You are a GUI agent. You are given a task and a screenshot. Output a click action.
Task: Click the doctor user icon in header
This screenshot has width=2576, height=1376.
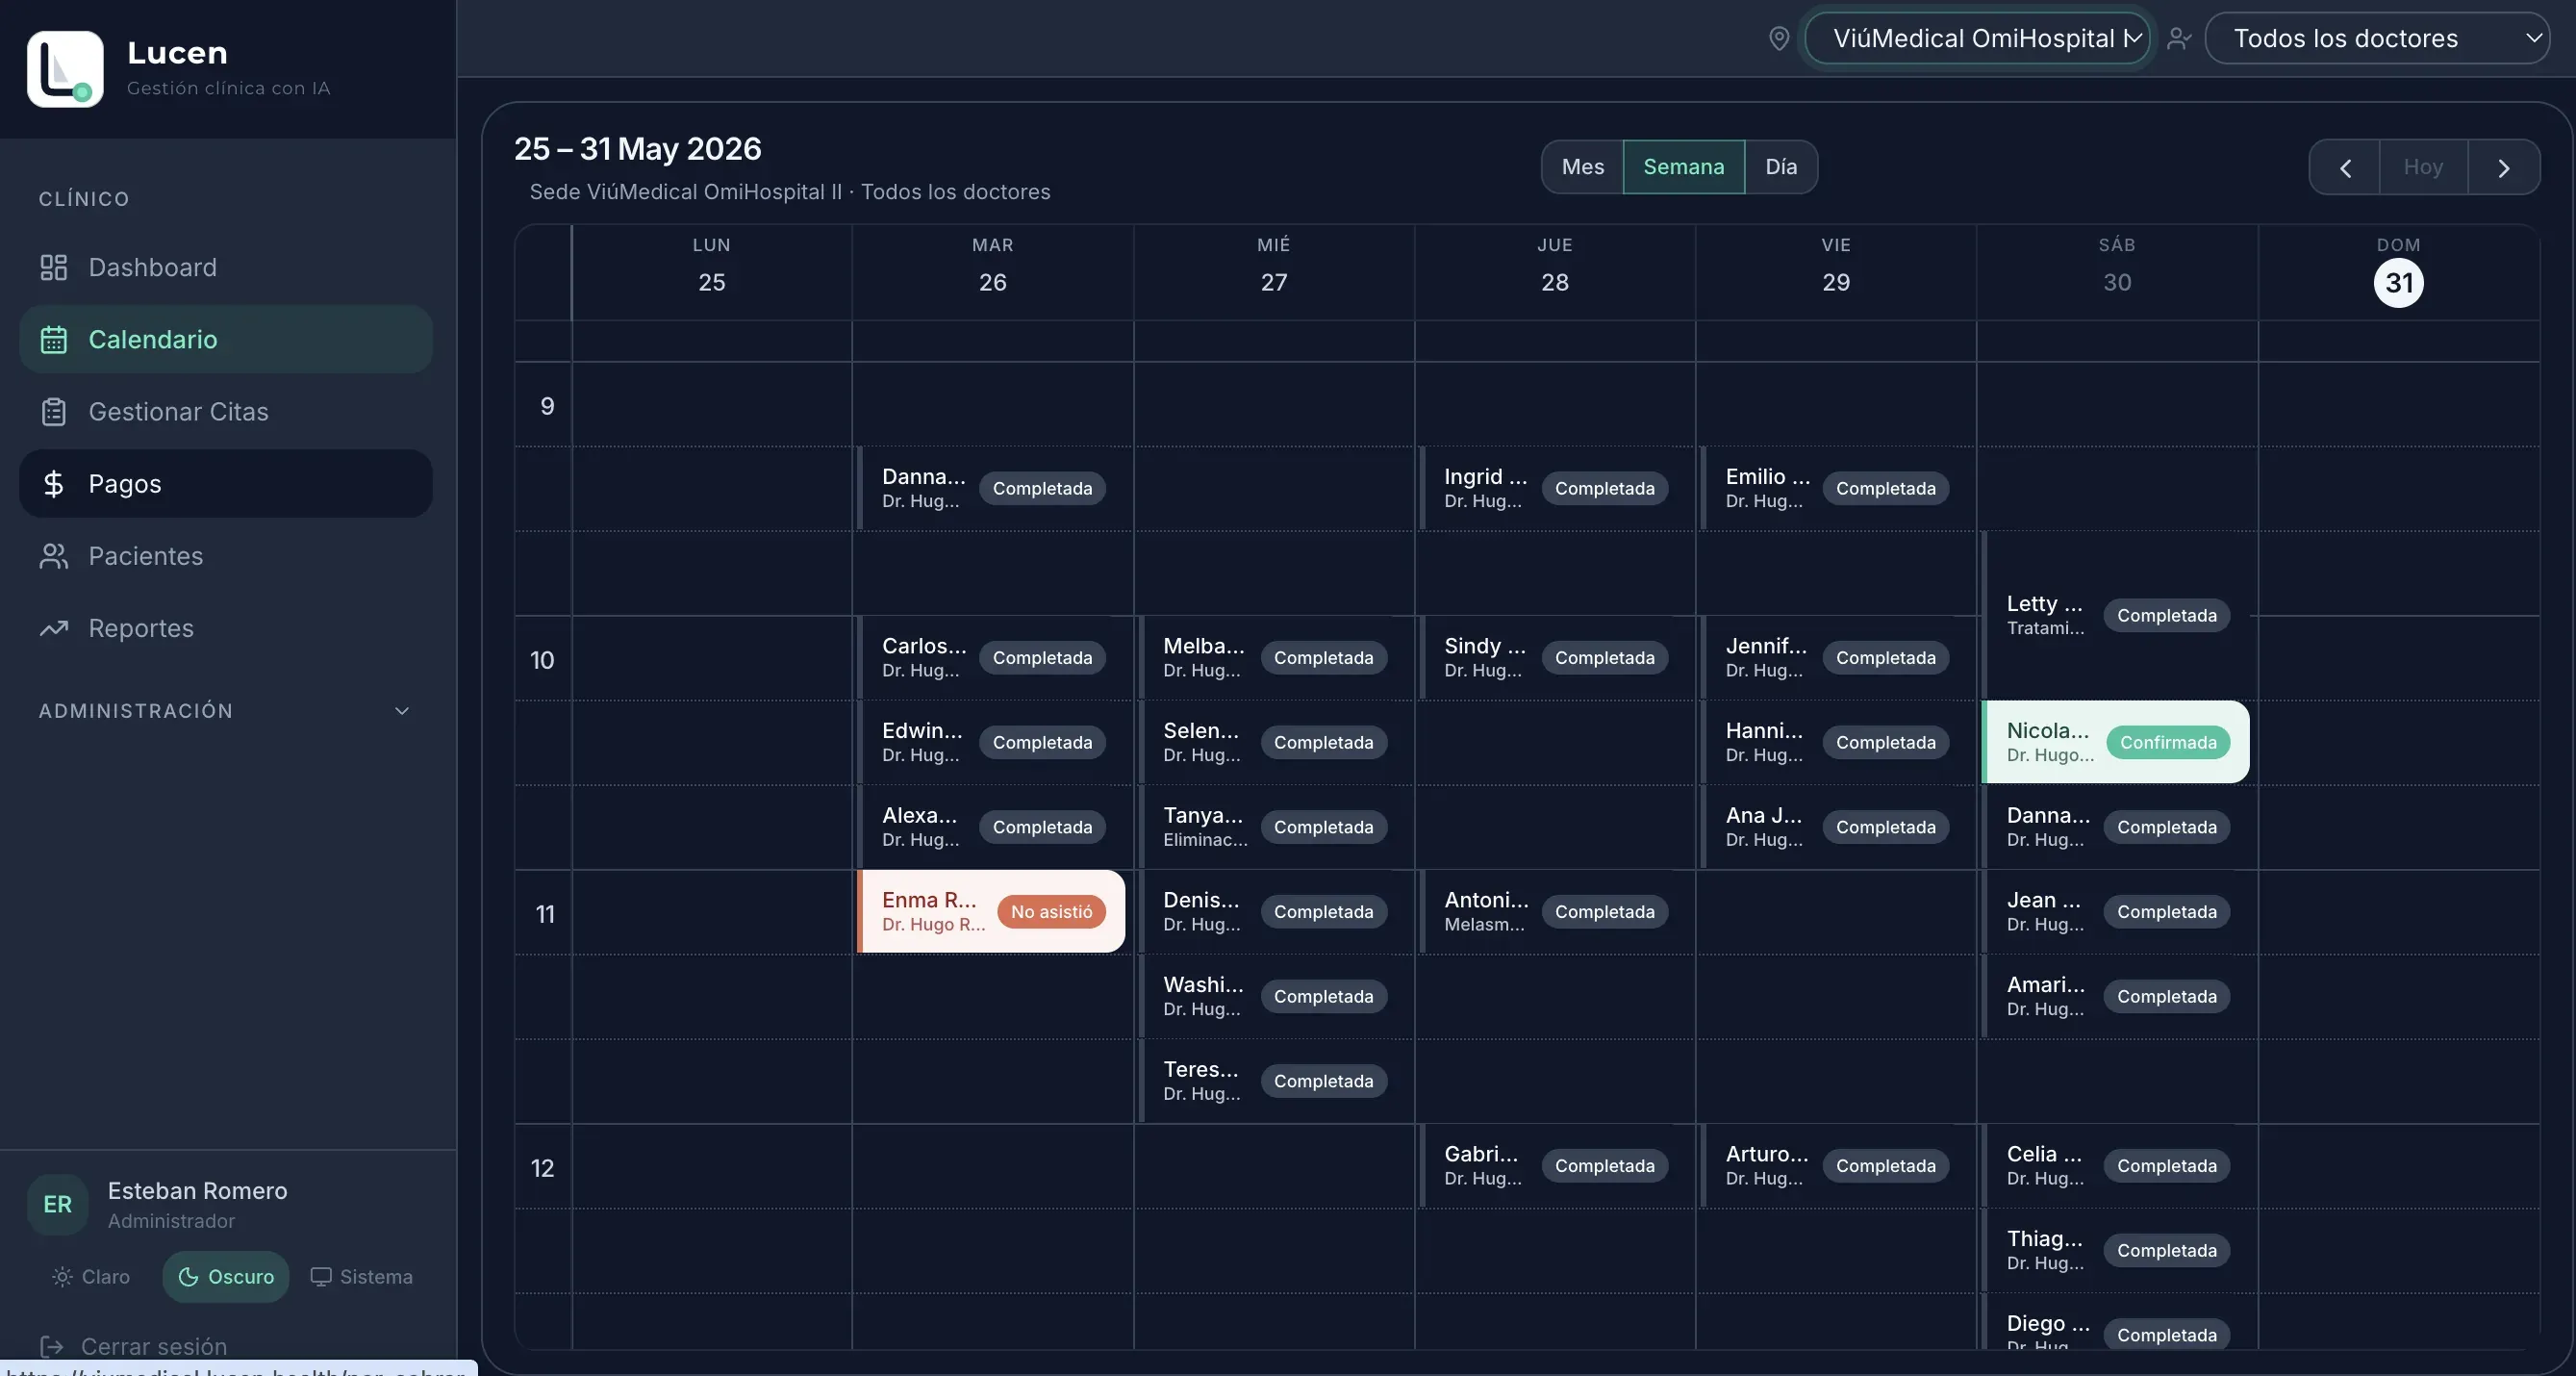pos(2178,38)
